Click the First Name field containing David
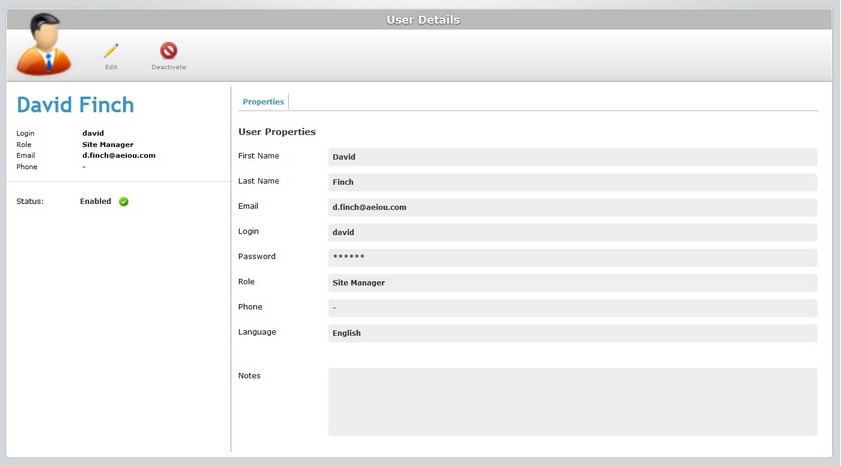The image size is (841, 466). coord(572,157)
